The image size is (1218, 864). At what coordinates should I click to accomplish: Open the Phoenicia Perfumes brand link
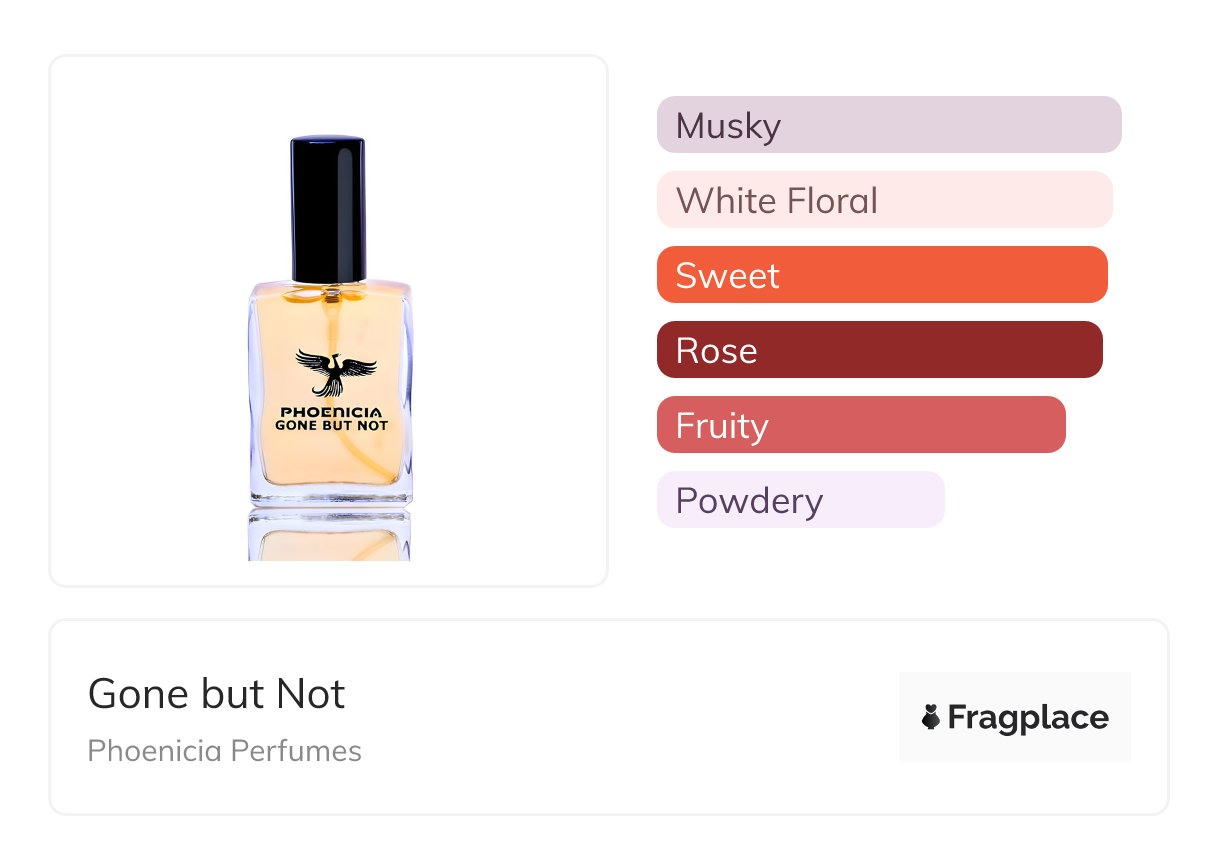coord(224,751)
